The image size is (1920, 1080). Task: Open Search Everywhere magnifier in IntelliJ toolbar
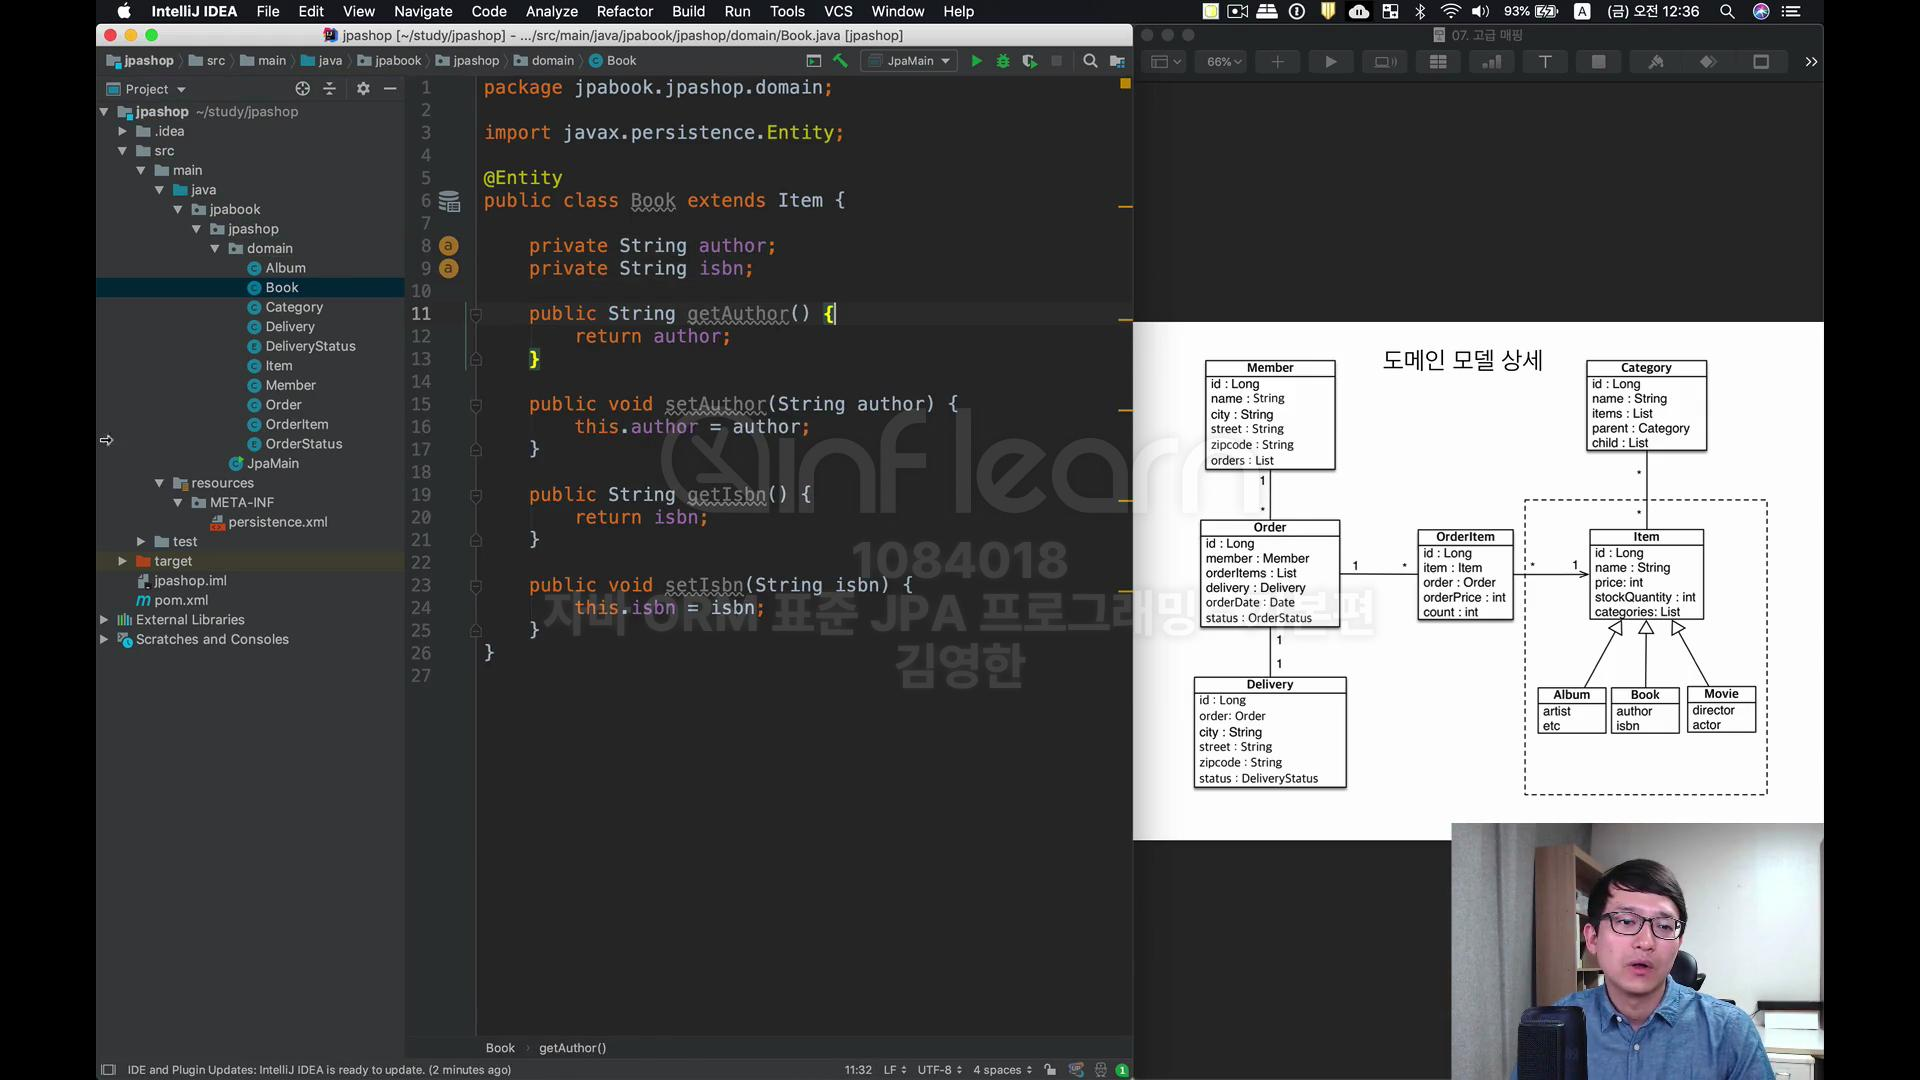click(1090, 61)
